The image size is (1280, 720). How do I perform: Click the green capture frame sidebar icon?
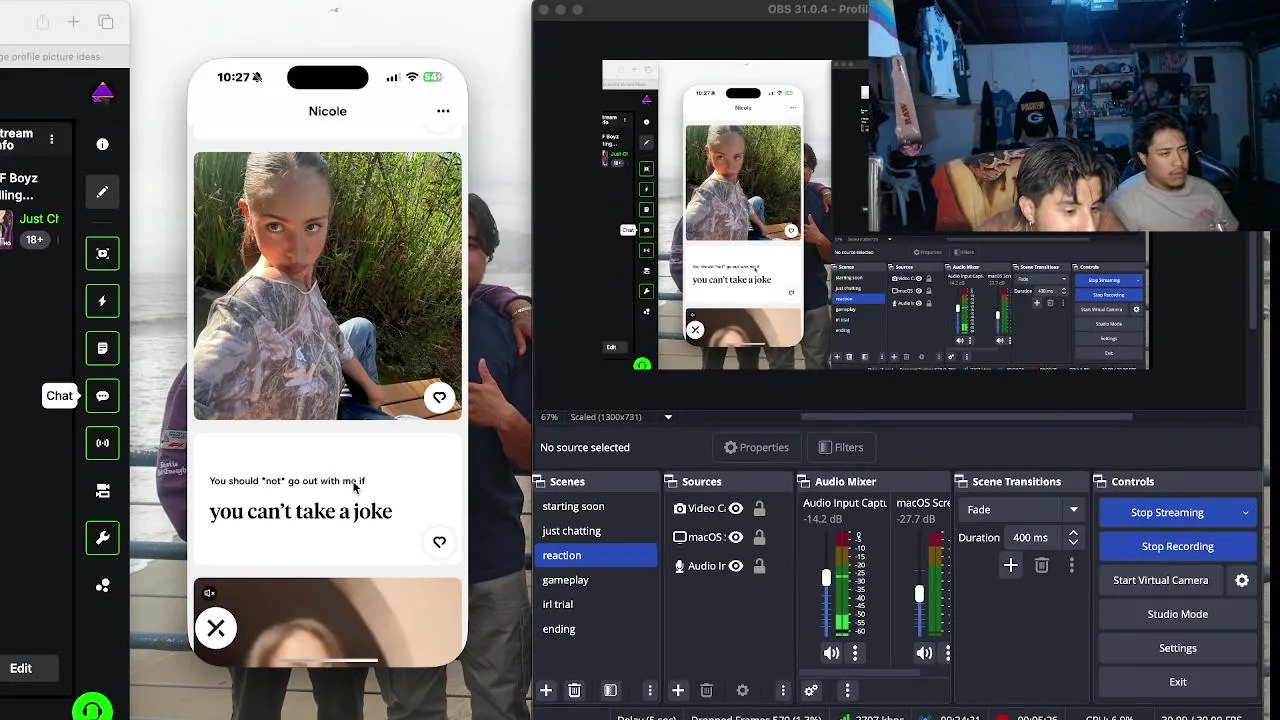(x=102, y=254)
